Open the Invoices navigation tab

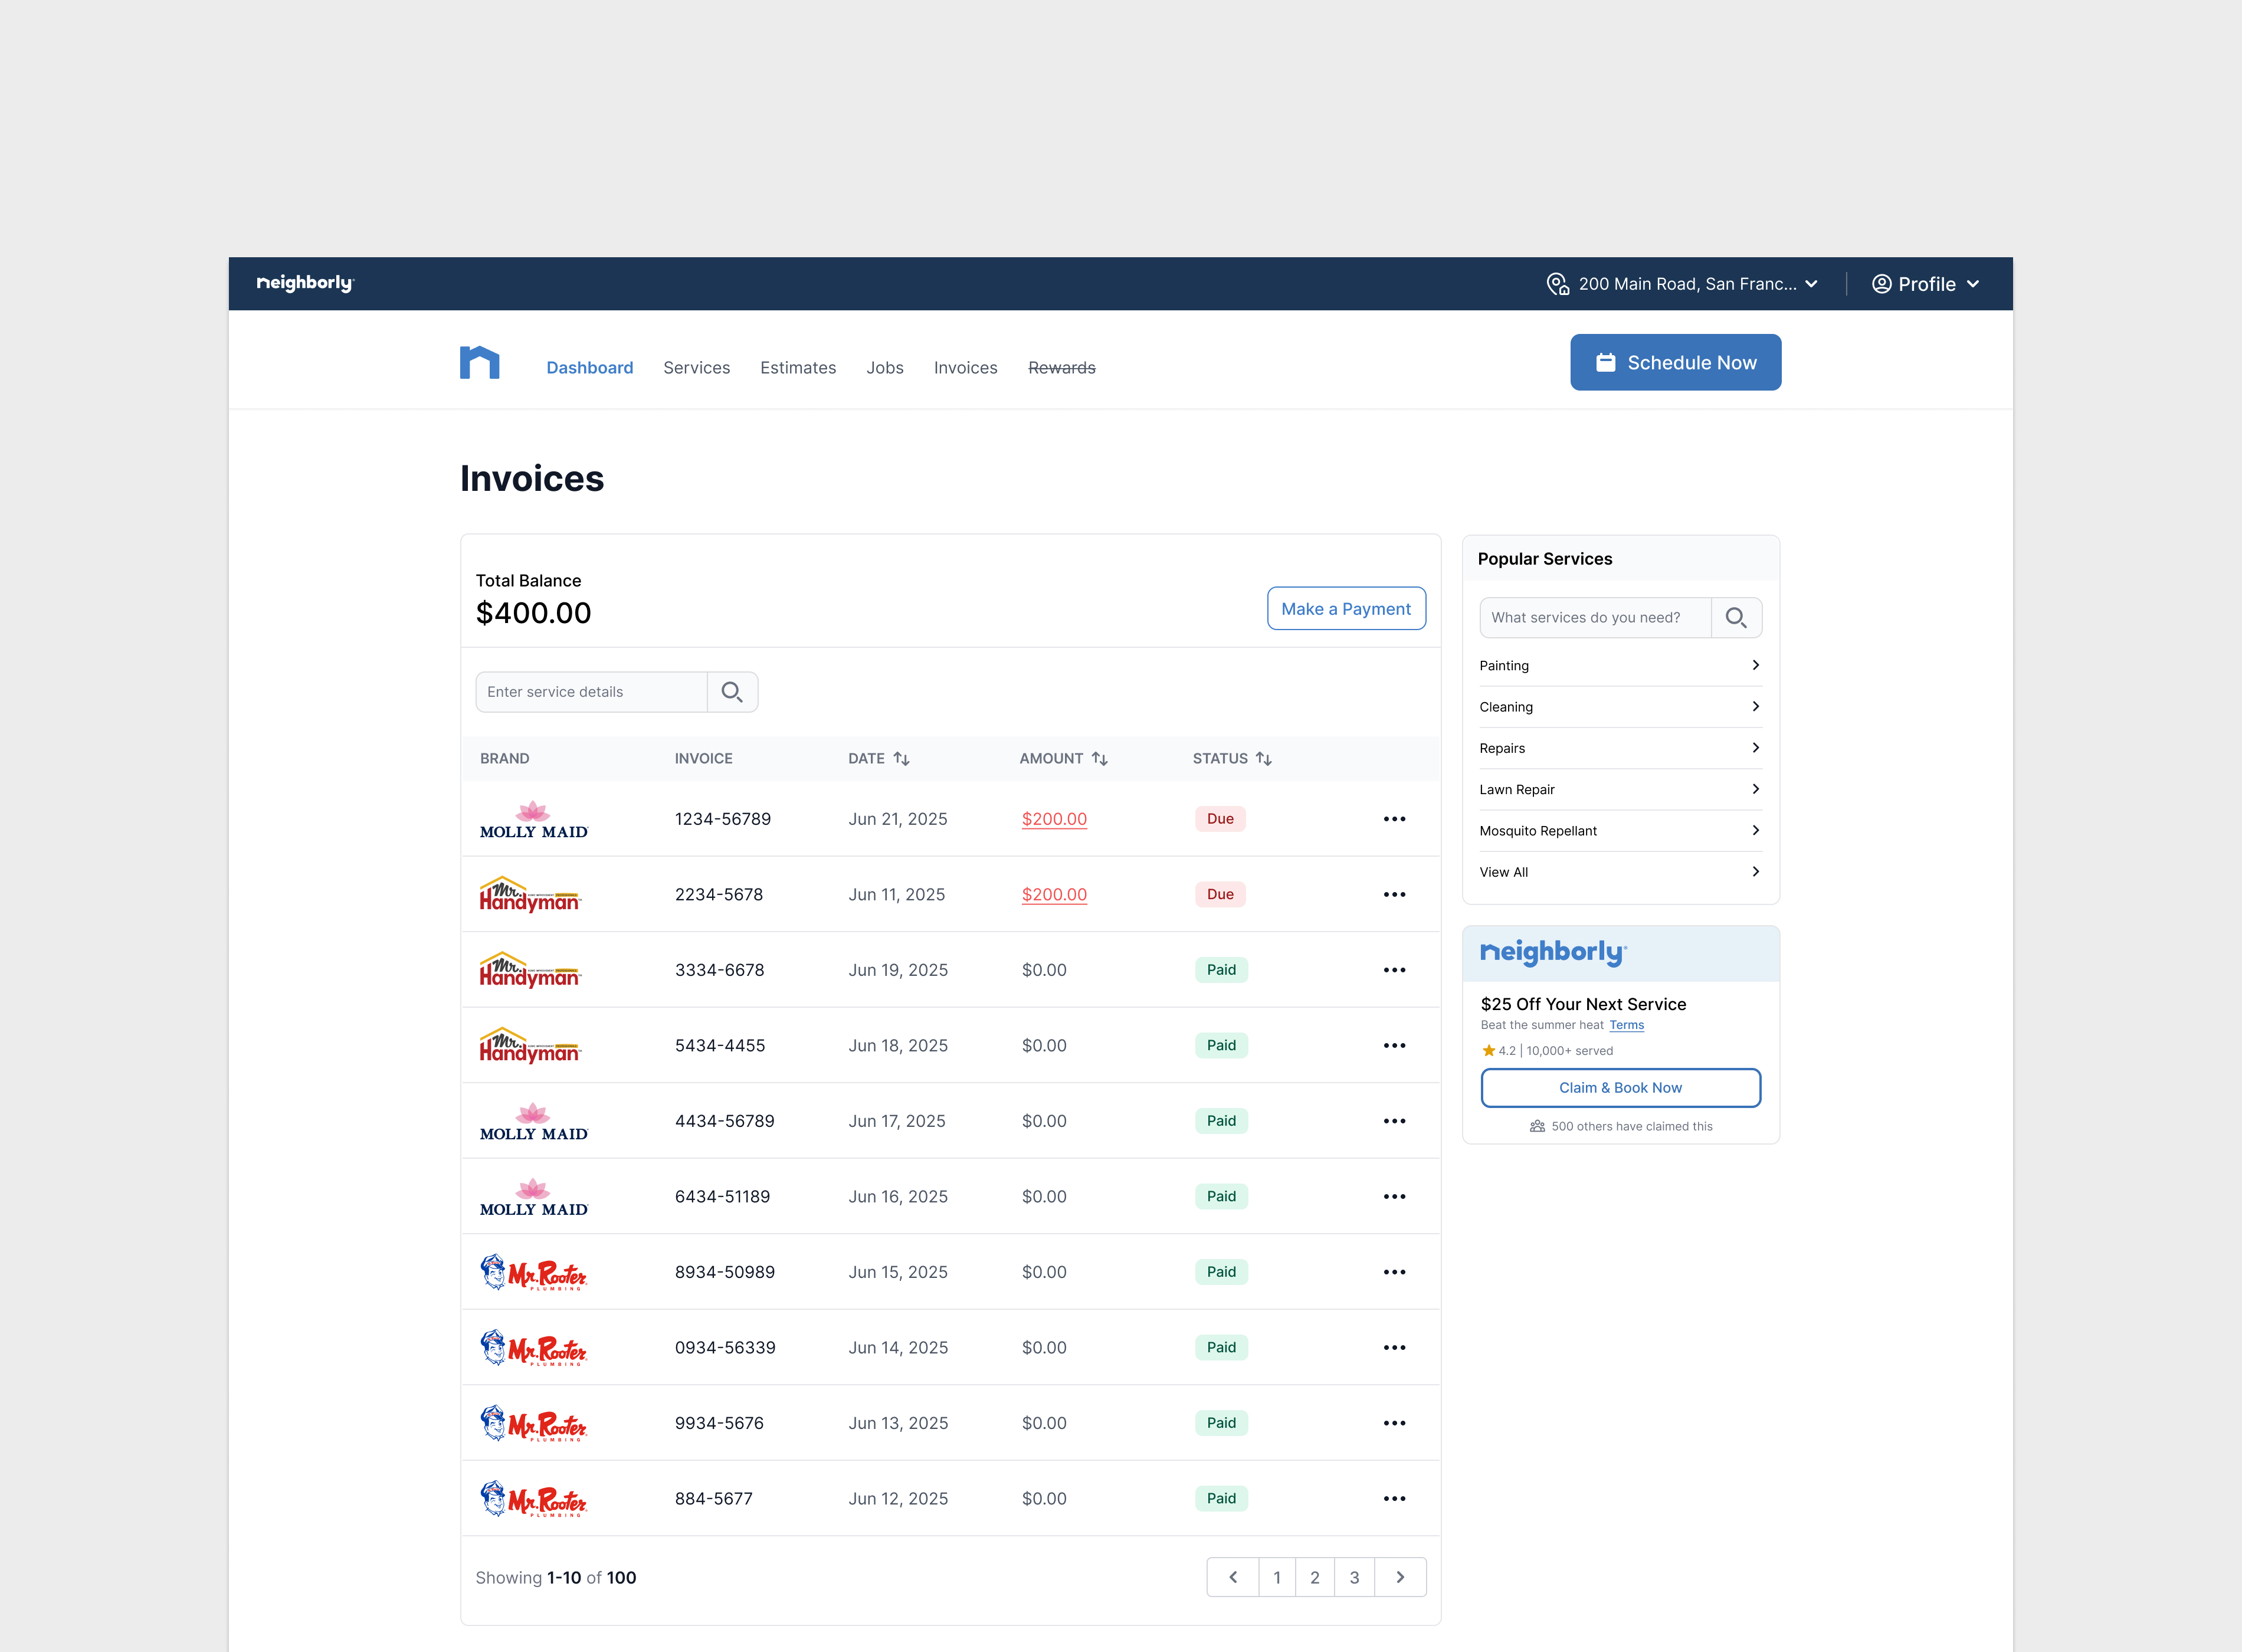pyautogui.click(x=965, y=368)
